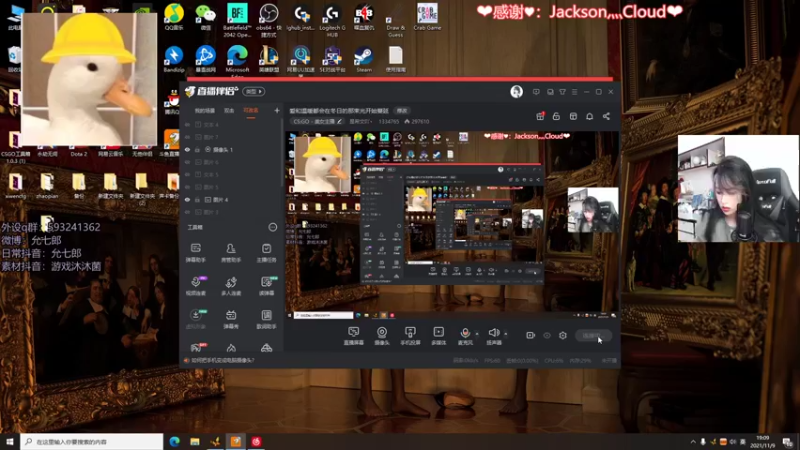Select the orange highlighted scene tab
This screenshot has height=450, width=800.
[x=251, y=110]
